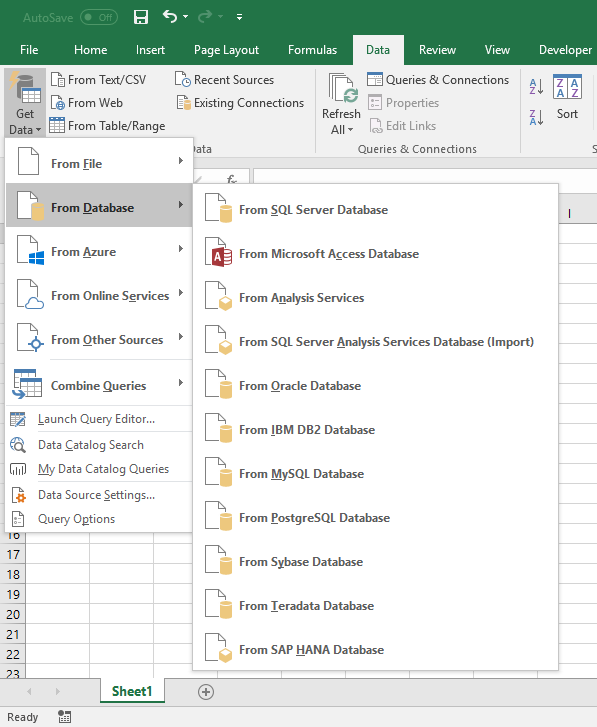Expand Combine Queries submenu
597x727 pixels.
tap(99, 383)
